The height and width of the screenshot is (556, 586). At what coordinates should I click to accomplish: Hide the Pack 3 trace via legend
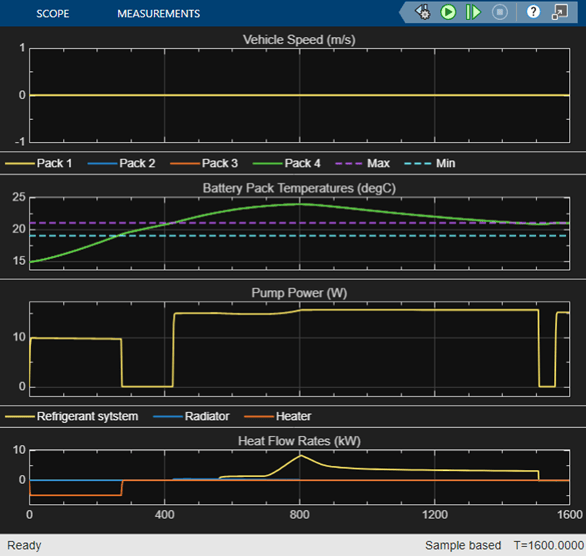click(x=204, y=163)
